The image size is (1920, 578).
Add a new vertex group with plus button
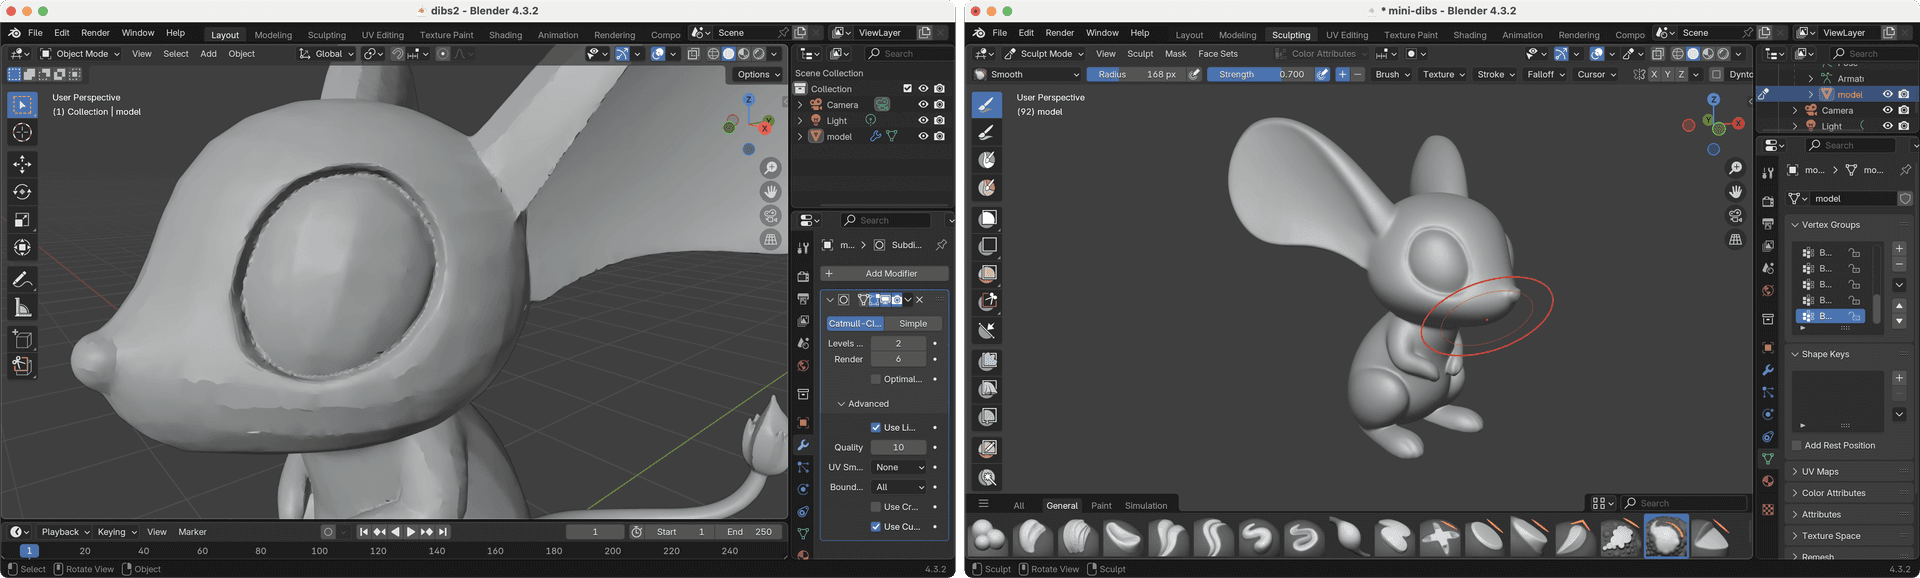(x=1899, y=249)
